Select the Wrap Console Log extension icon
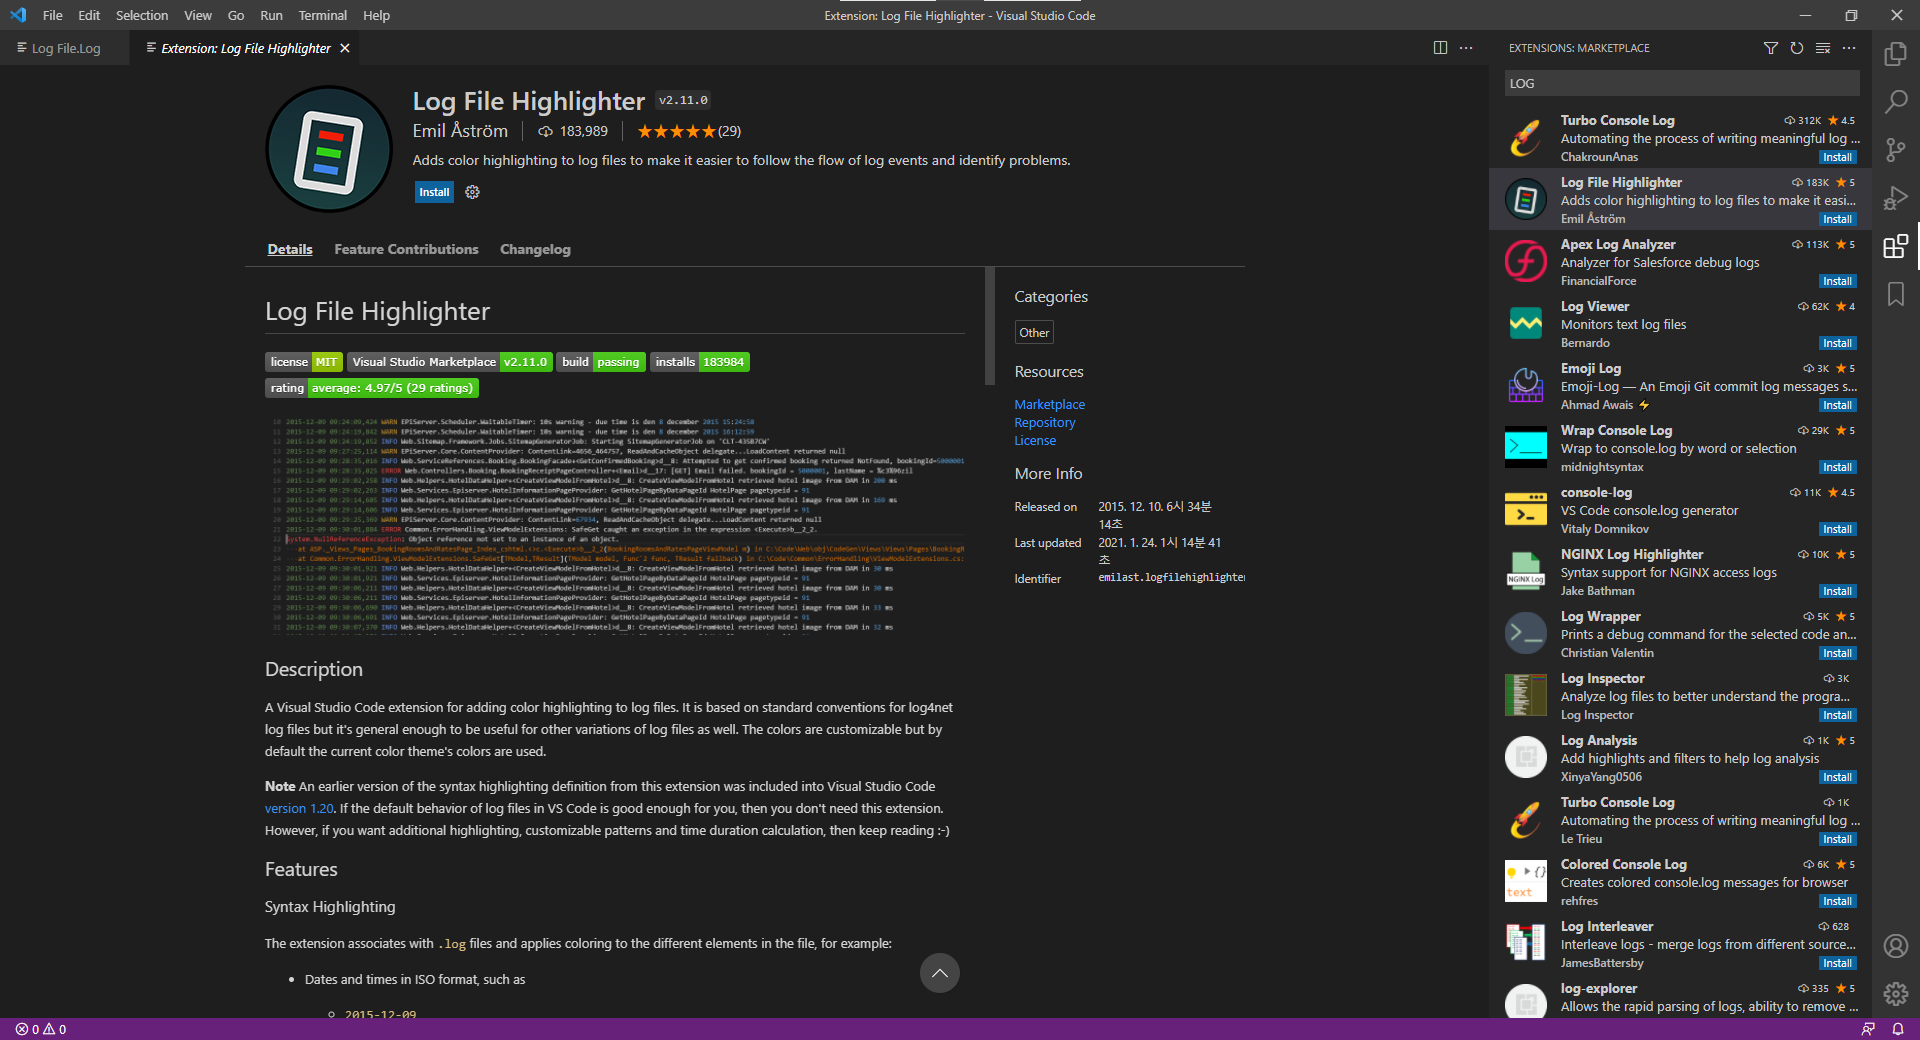The width and height of the screenshot is (1920, 1040). pos(1526,448)
